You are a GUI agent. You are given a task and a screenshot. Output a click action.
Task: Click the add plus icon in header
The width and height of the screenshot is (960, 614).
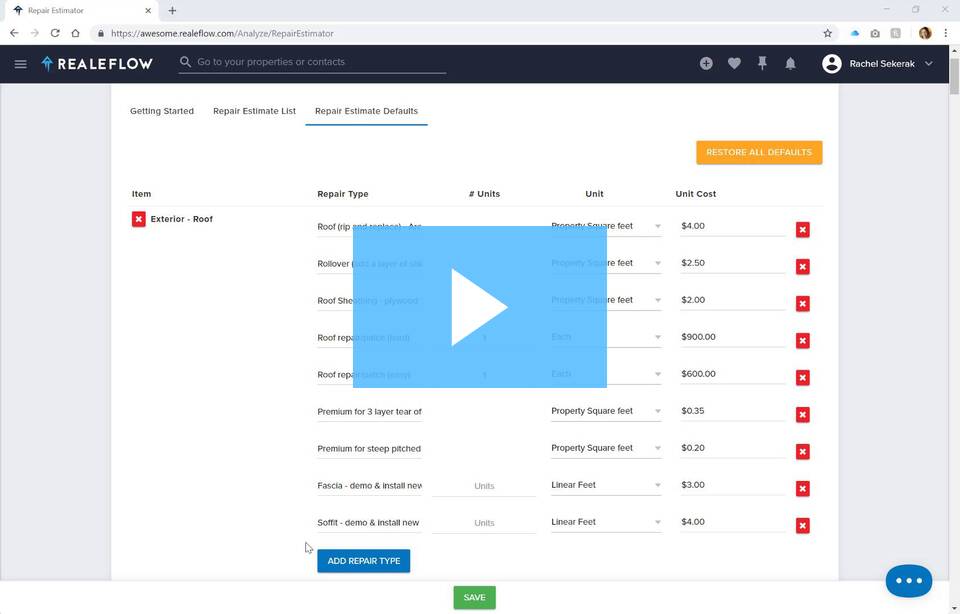tap(706, 64)
